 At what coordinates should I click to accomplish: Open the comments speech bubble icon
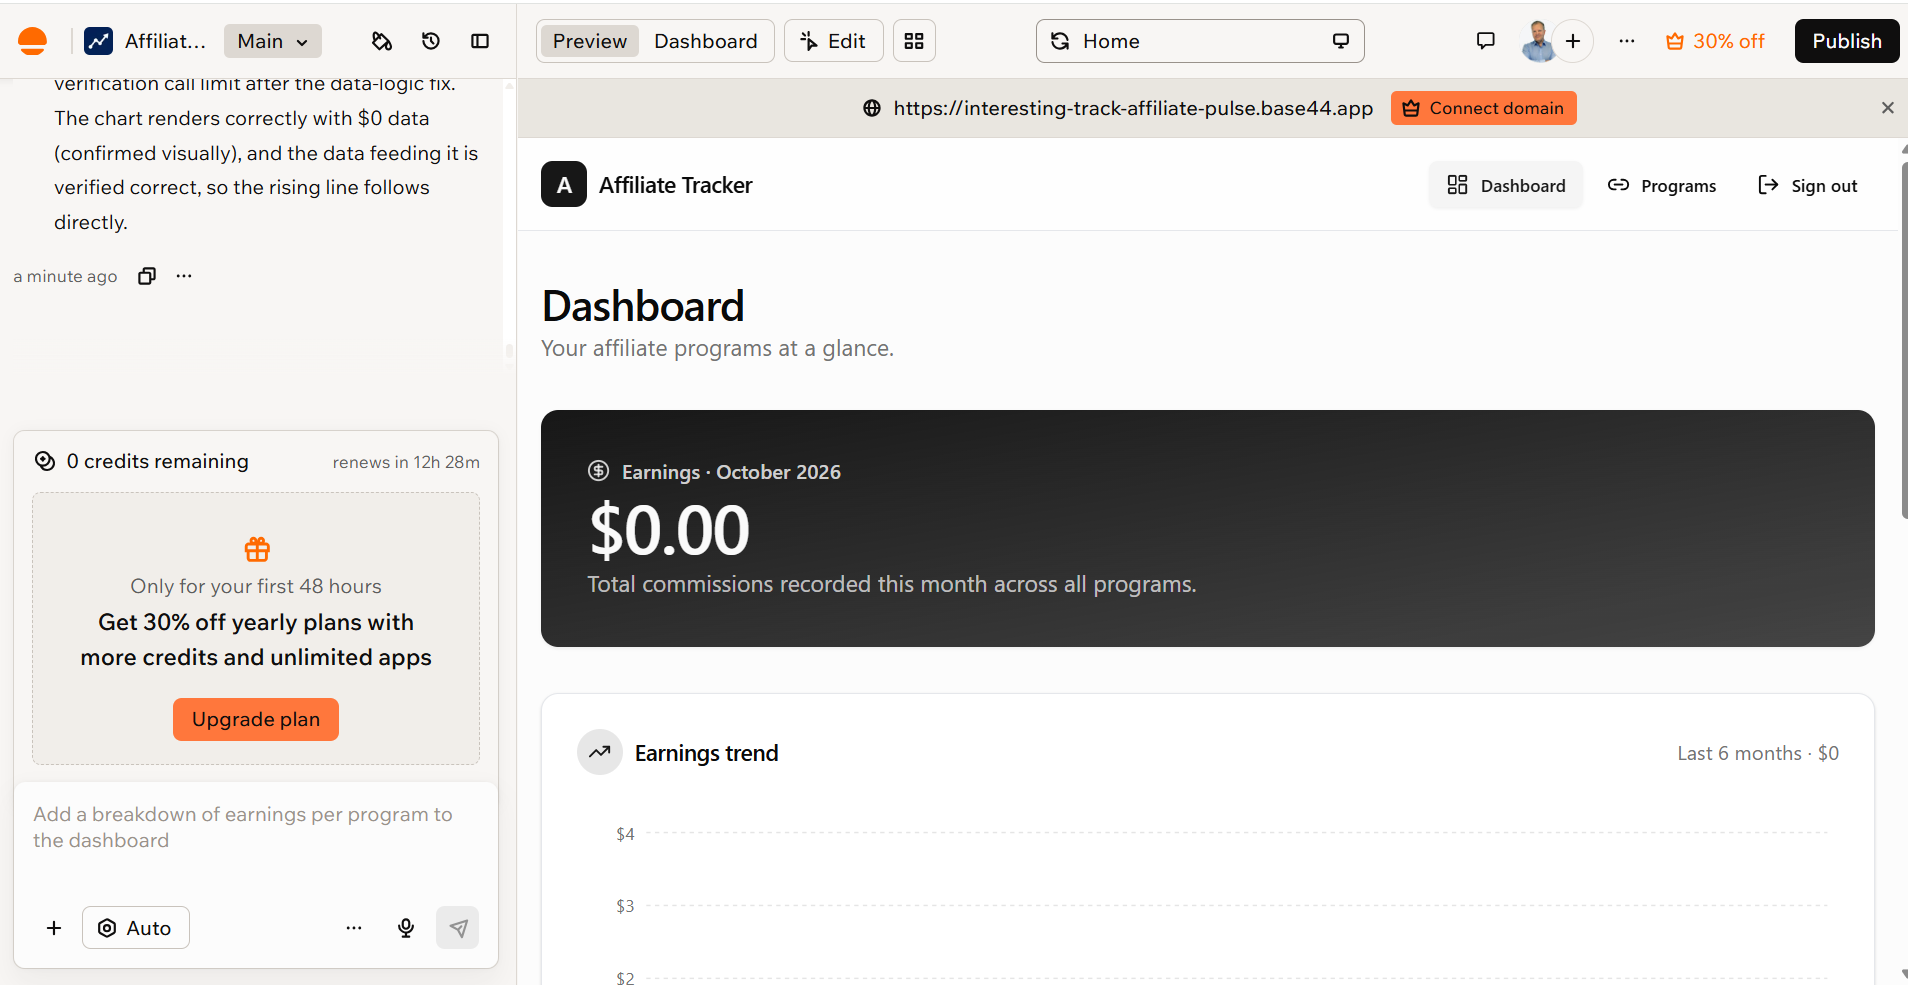pyautogui.click(x=1486, y=41)
